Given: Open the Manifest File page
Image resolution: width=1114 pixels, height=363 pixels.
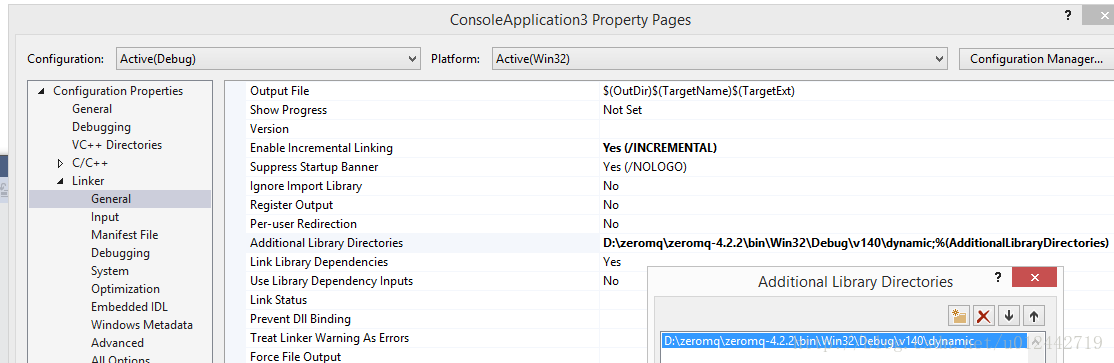Looking at the screenshot, I should coord(124,234).
